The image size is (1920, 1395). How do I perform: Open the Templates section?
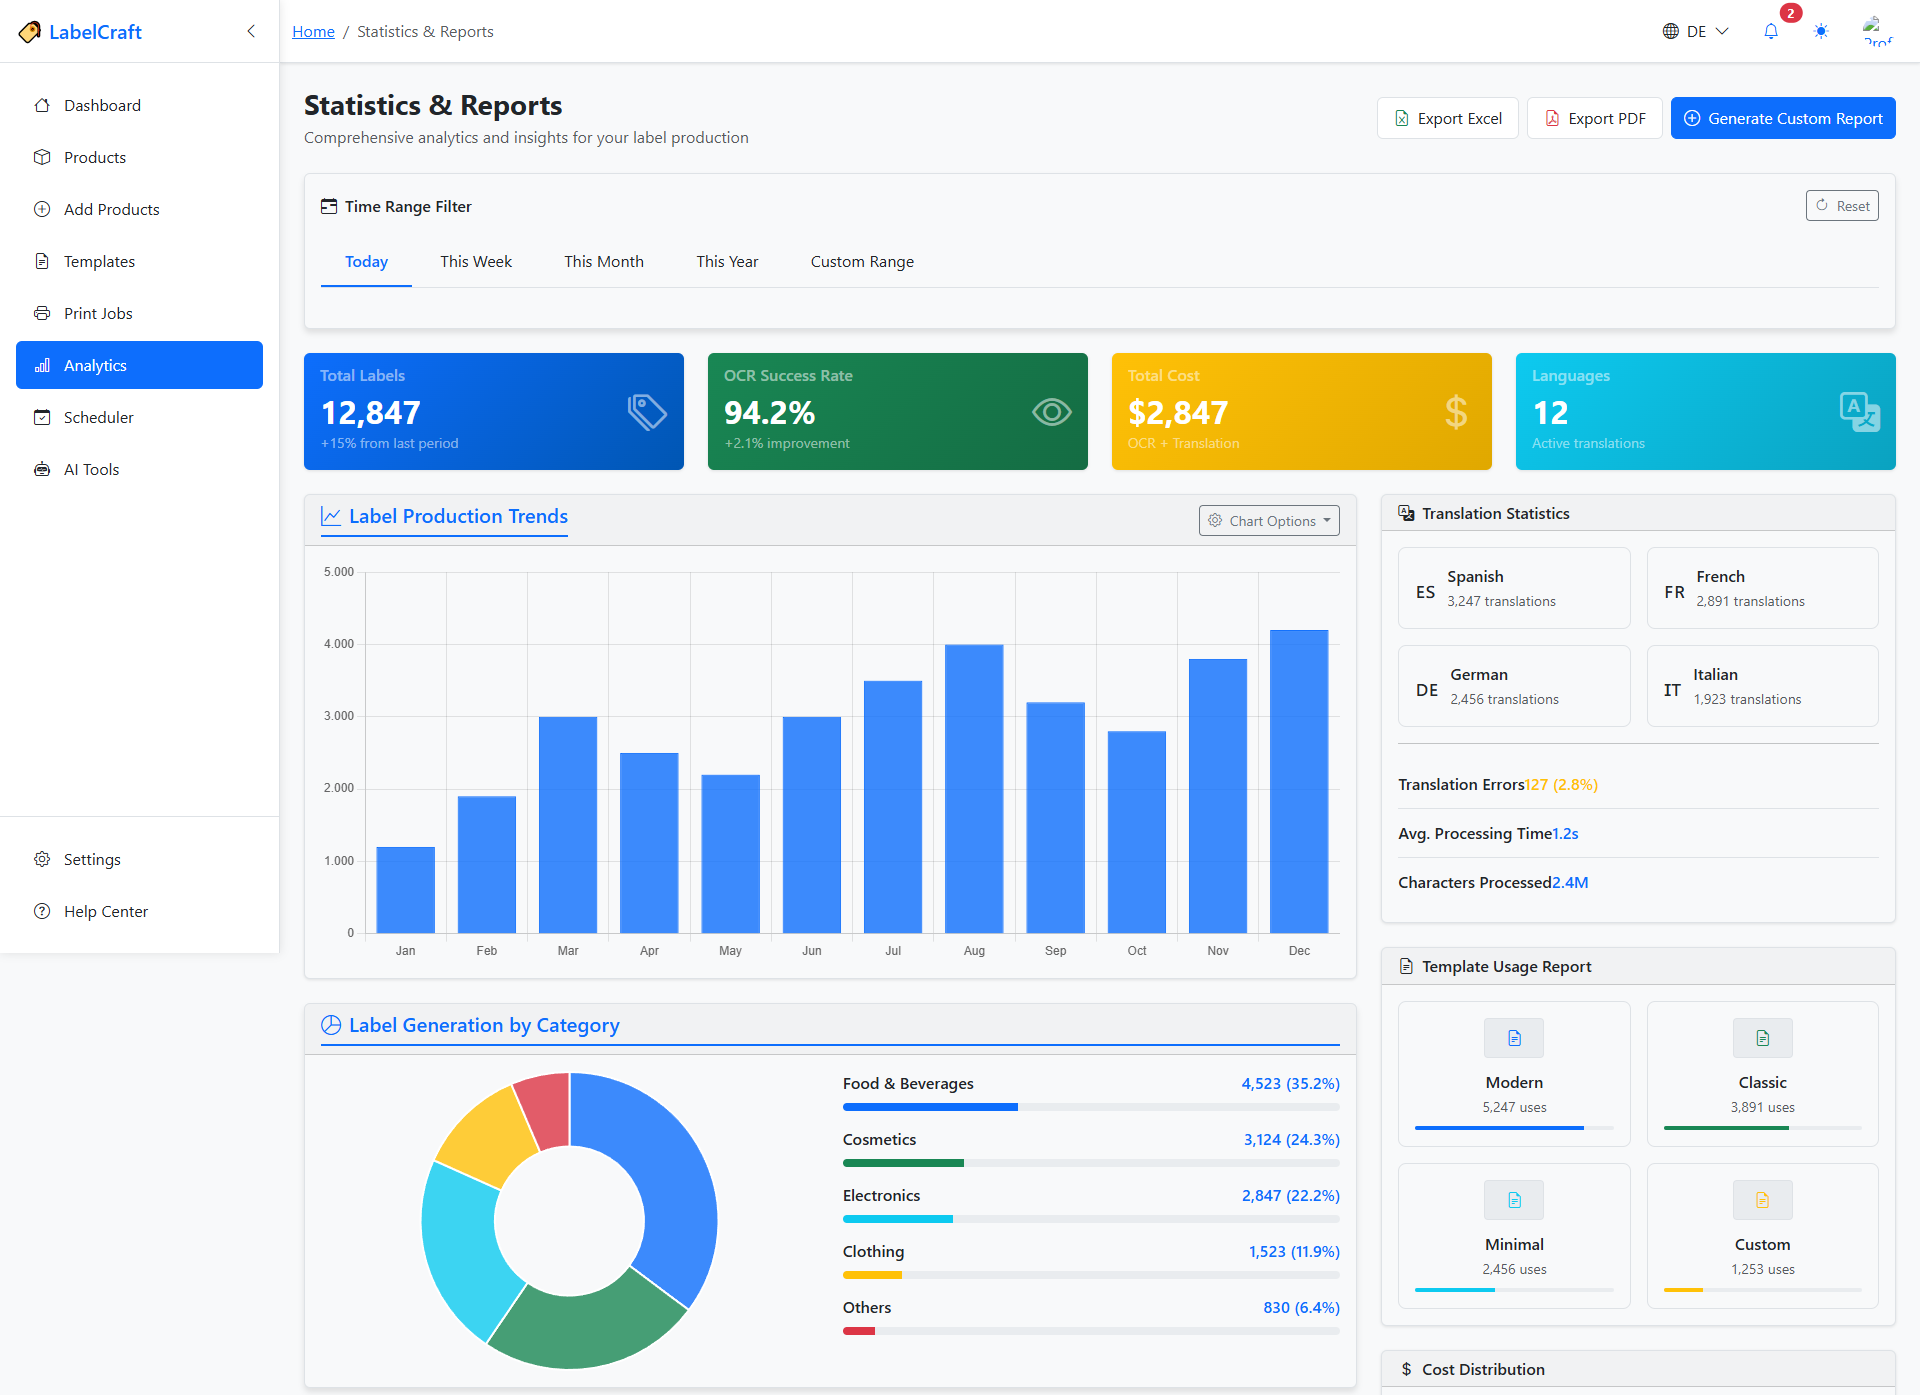pyautogui.click(x=98, y=261)
